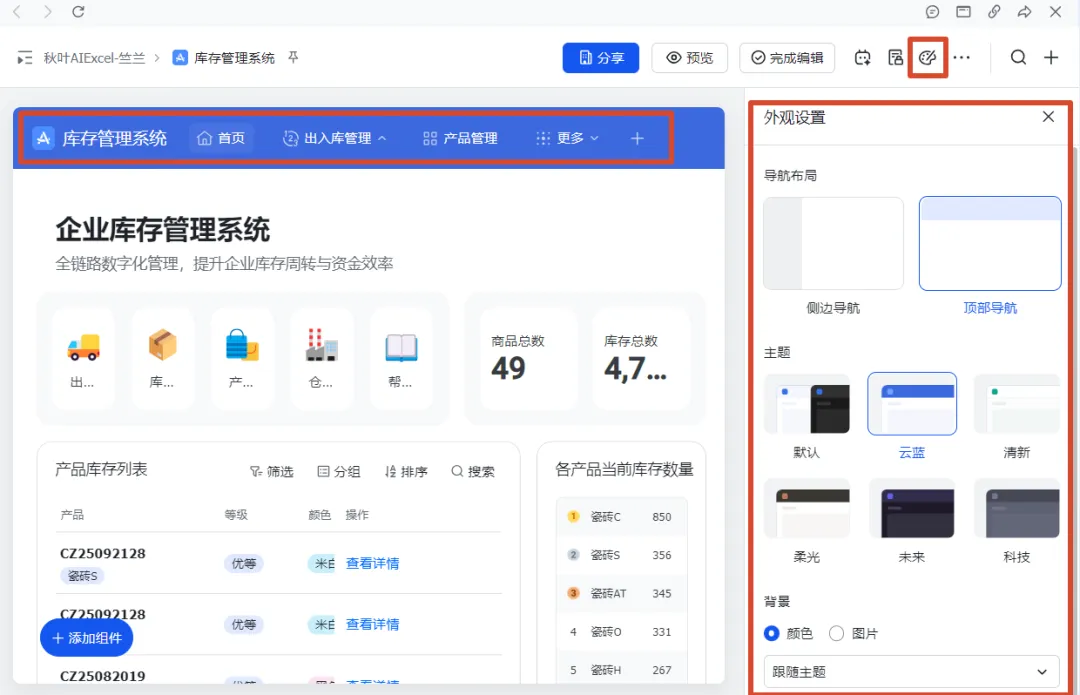1080x695 pixels.
Task: Click the plus icon next to search
Action: coord(1051,58)
